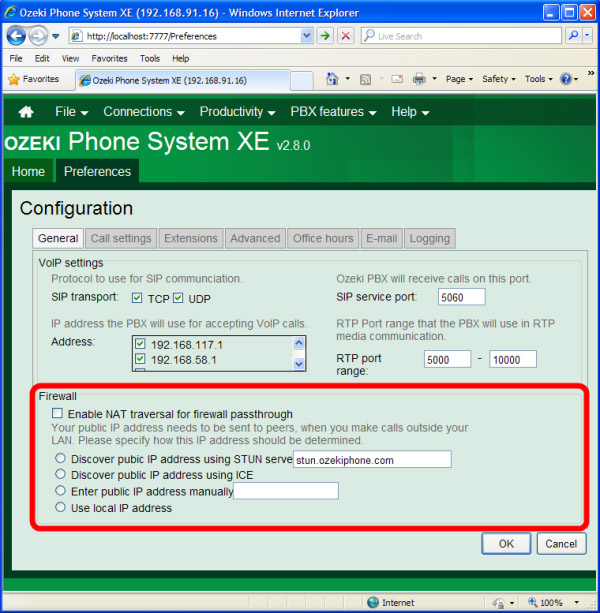Switch to the Logging tab

tap(430, 238)
